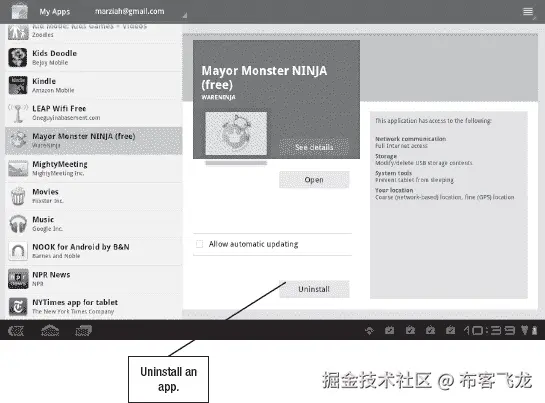Select the Music Google Inc. entry

click(x=93, y=224)
